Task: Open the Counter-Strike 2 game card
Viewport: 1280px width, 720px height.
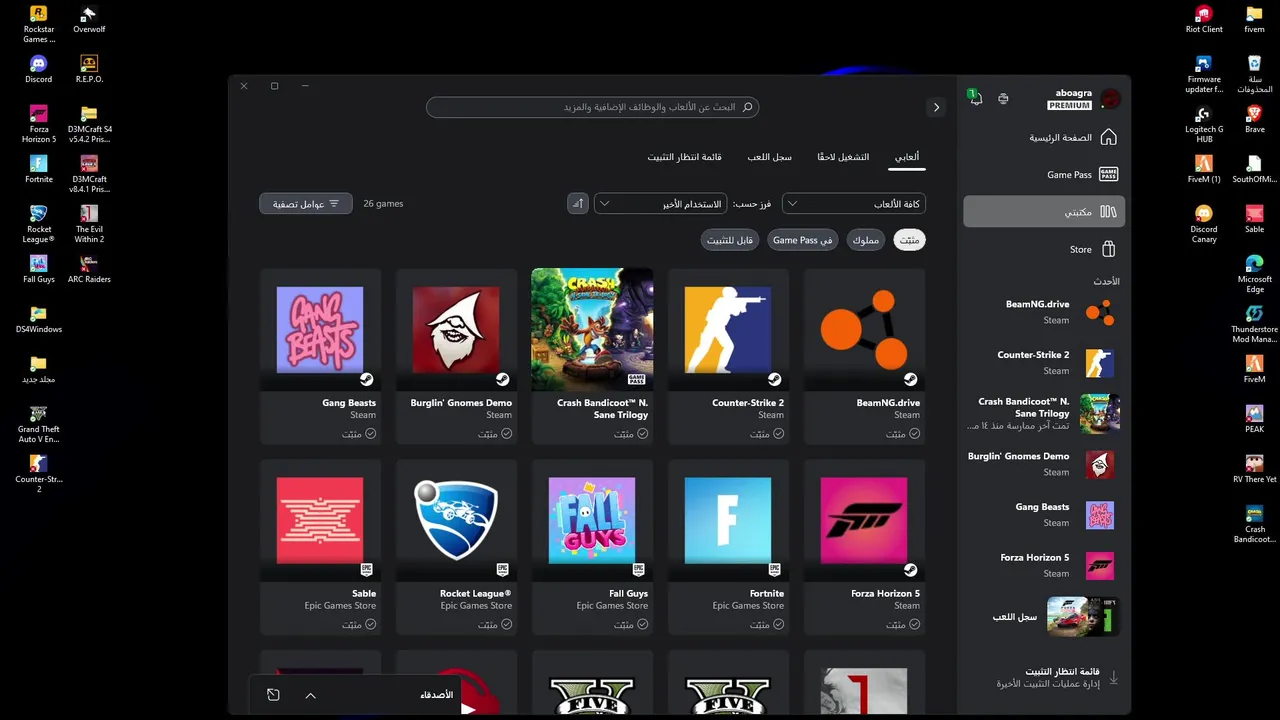Action: click(728, 356)
